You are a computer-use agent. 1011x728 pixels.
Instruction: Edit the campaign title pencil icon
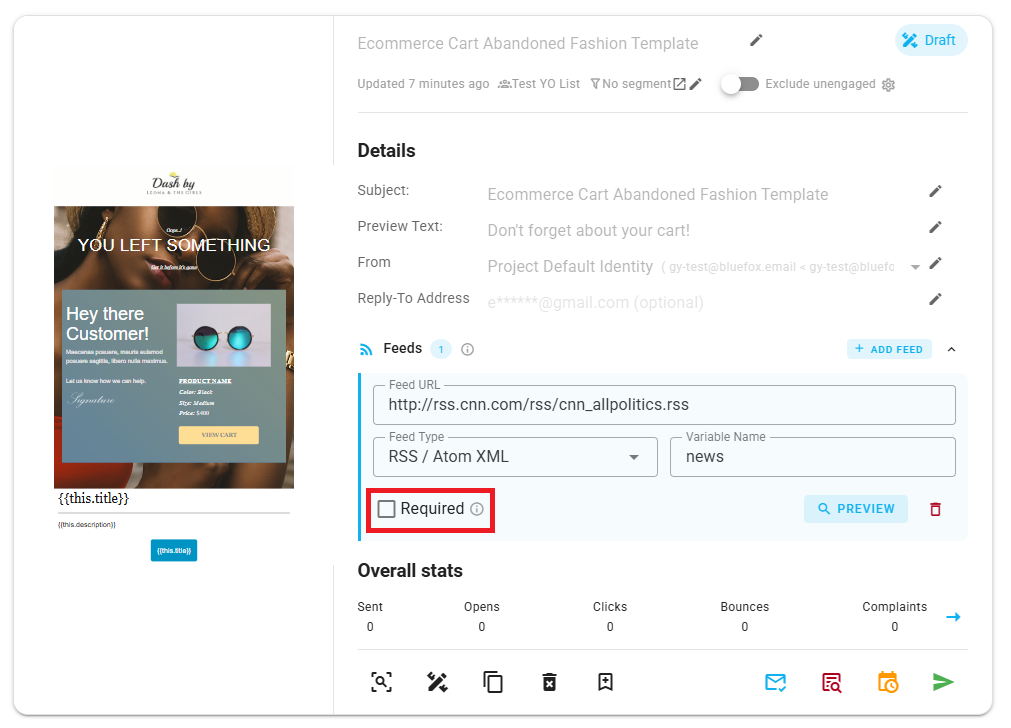click(x=756, y=41)
